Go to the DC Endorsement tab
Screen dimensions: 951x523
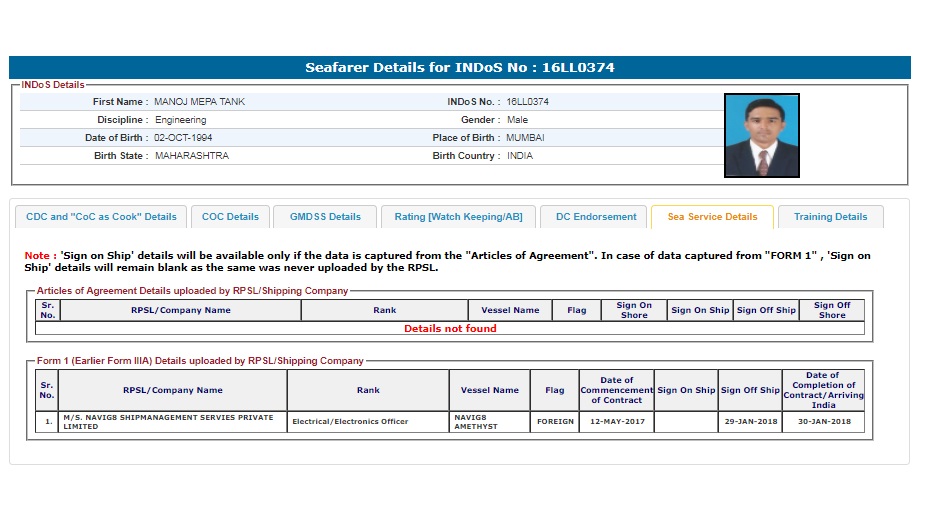pyautogui.click(x=596, y=217)
